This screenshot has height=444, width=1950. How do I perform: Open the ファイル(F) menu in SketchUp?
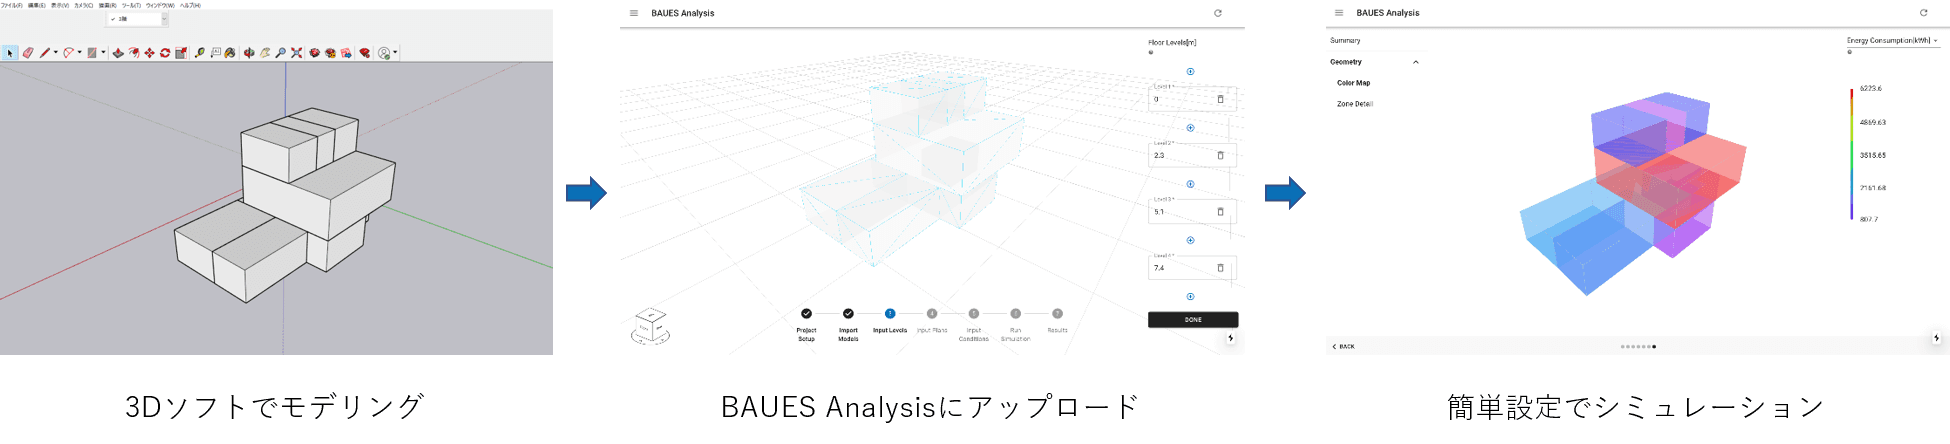point(12,5)
